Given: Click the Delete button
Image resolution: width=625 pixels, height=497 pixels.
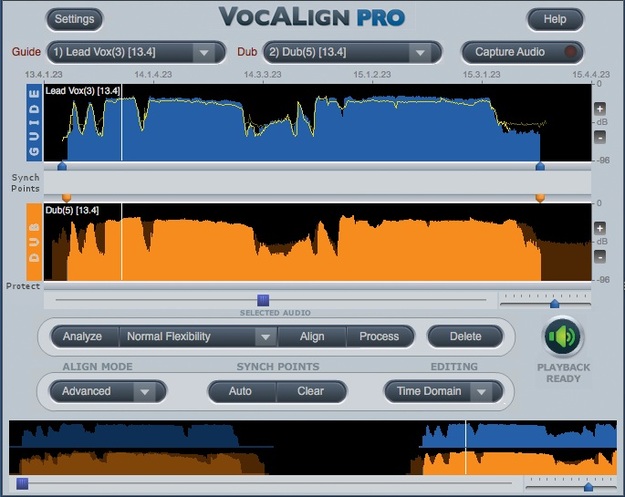Looking at the screenshot, I should click(x=465, y=336).
